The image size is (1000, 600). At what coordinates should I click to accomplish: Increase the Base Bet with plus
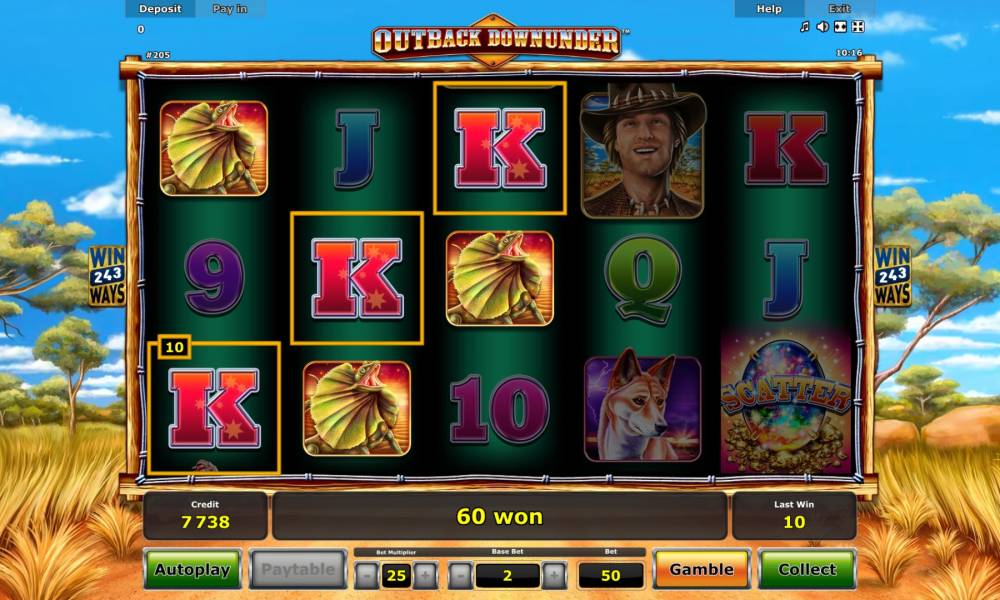click(x=554, y=576)
